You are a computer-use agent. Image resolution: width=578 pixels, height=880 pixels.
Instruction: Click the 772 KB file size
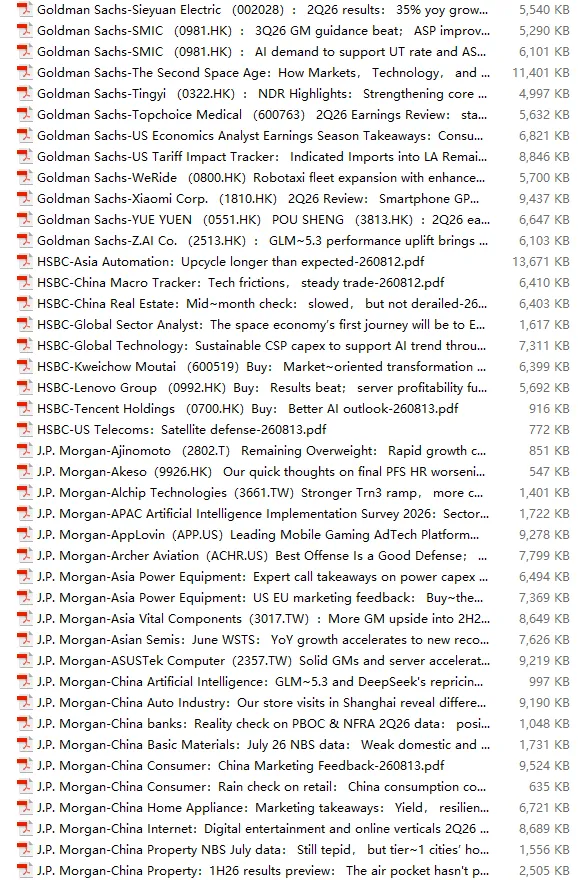(549, 430)
